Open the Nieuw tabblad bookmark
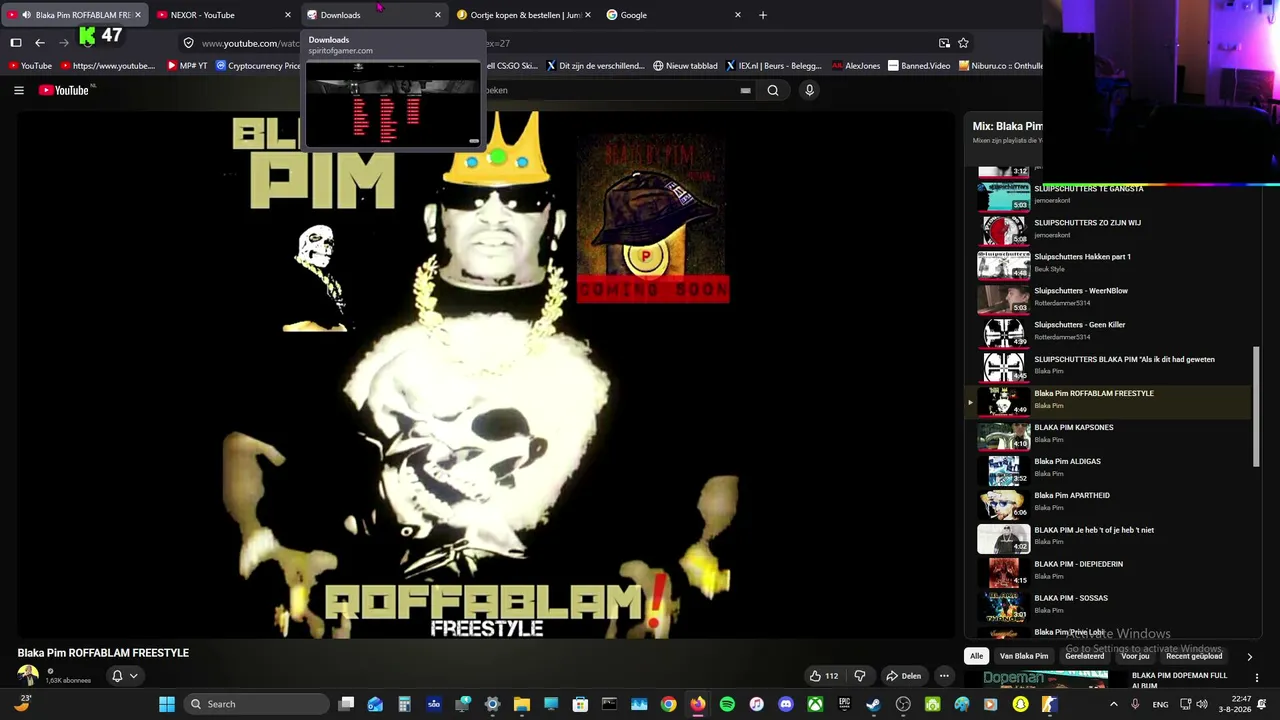The image size is (1280, 720). point(685,66)
